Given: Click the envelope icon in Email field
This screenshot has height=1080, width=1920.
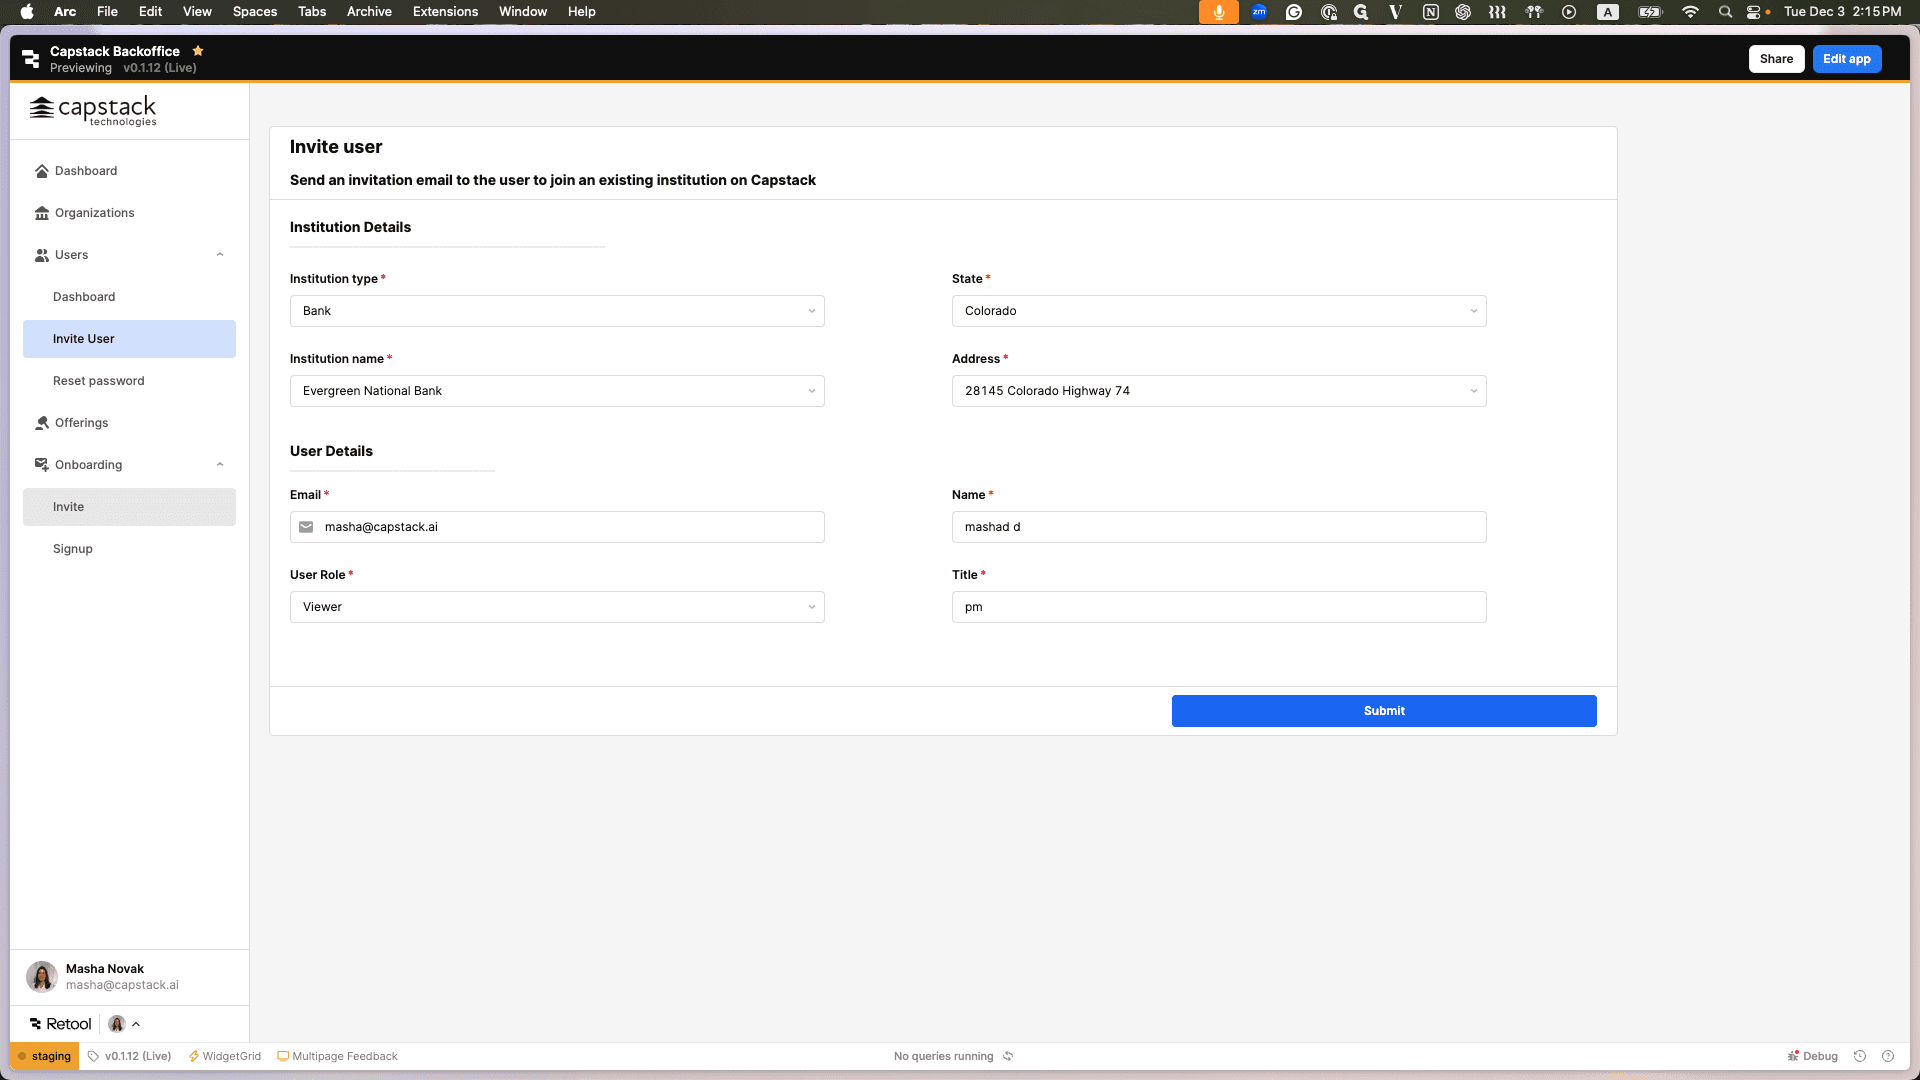Looking at the screenshot, I should pos(306,527).
